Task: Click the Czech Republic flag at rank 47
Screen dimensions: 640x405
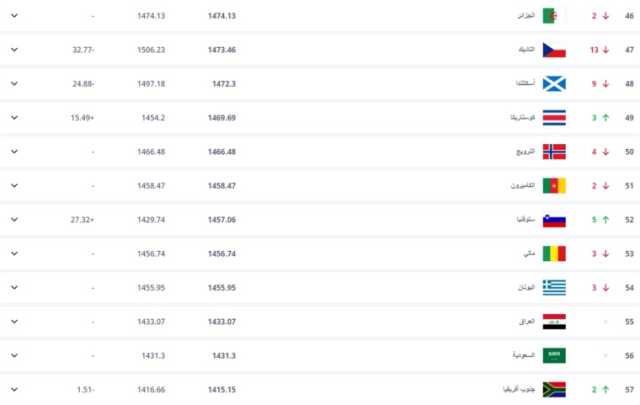Action: point(554,50)
